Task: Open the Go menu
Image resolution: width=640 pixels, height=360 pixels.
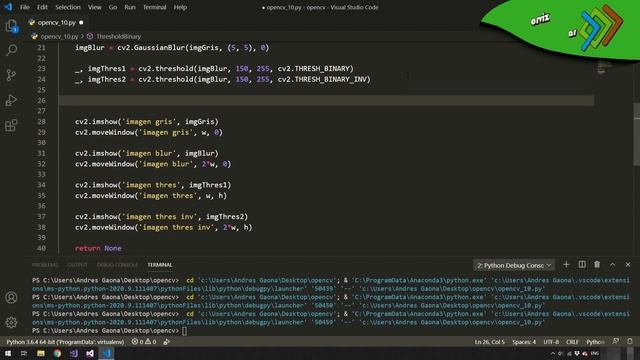Action: coord(113,7)
